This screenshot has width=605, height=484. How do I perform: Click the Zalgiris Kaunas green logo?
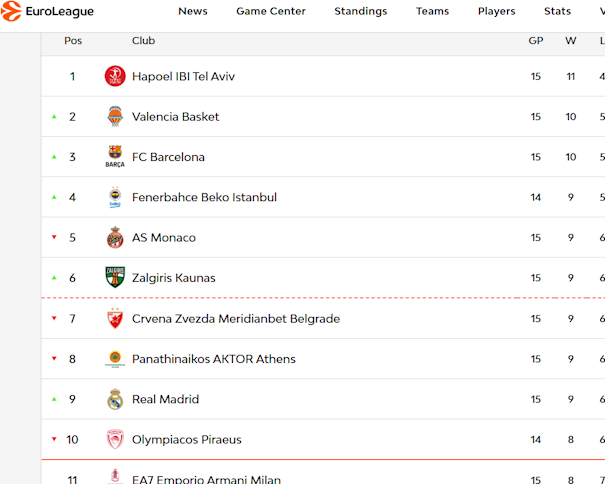coord(115,278)
